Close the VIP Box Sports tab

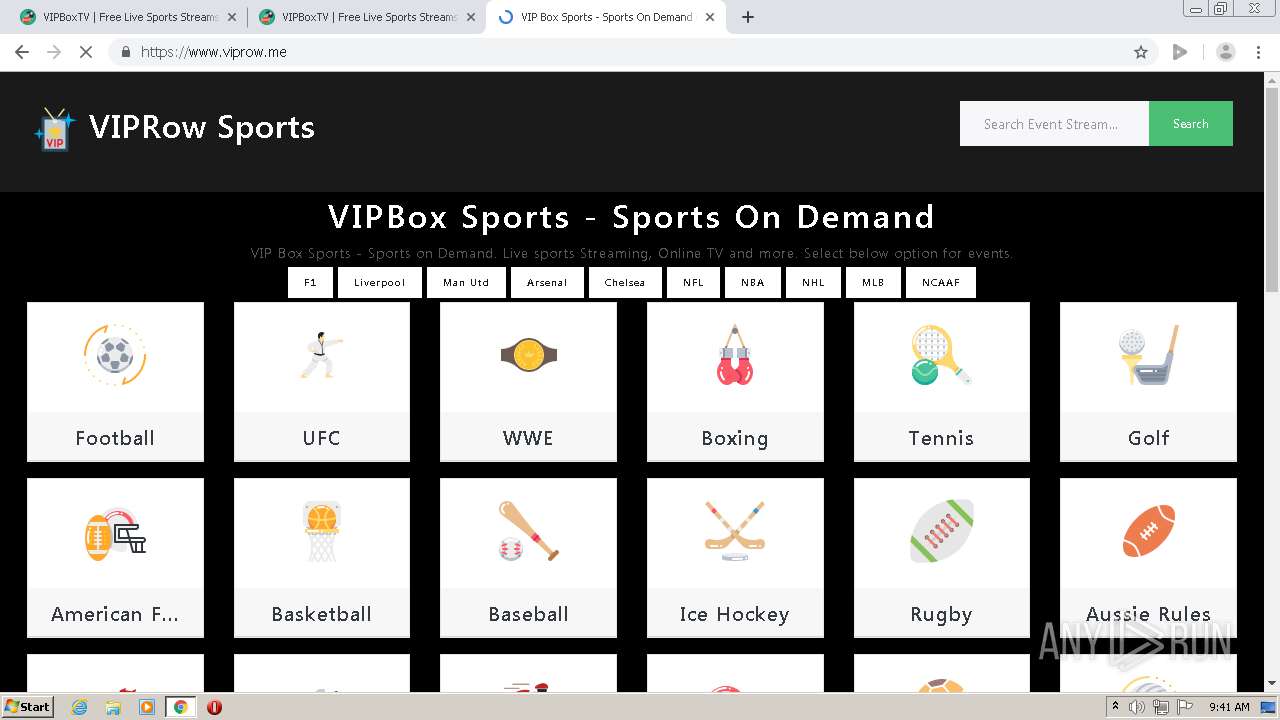(x=711, y=17)
